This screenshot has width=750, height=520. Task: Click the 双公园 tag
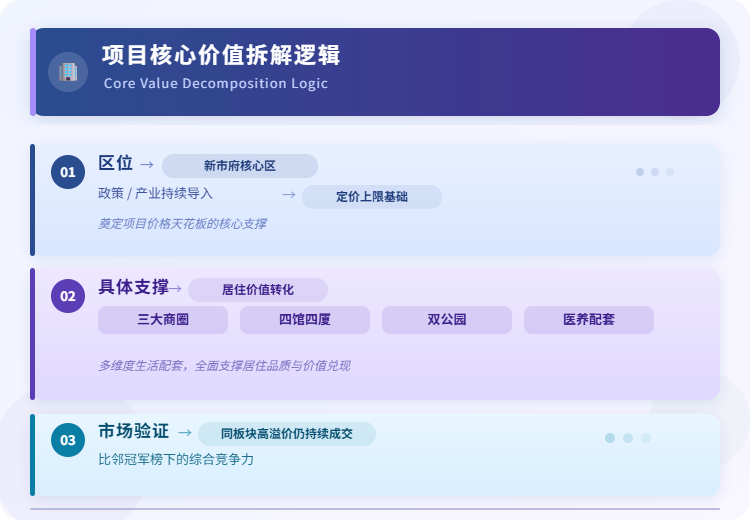pos(447,320)
